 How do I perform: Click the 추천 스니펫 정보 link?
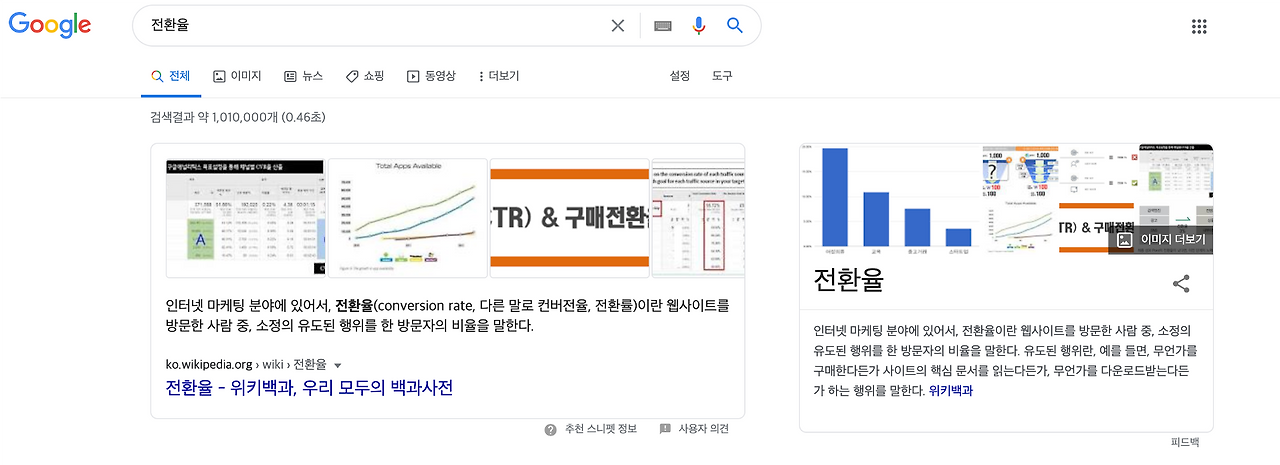601,430
